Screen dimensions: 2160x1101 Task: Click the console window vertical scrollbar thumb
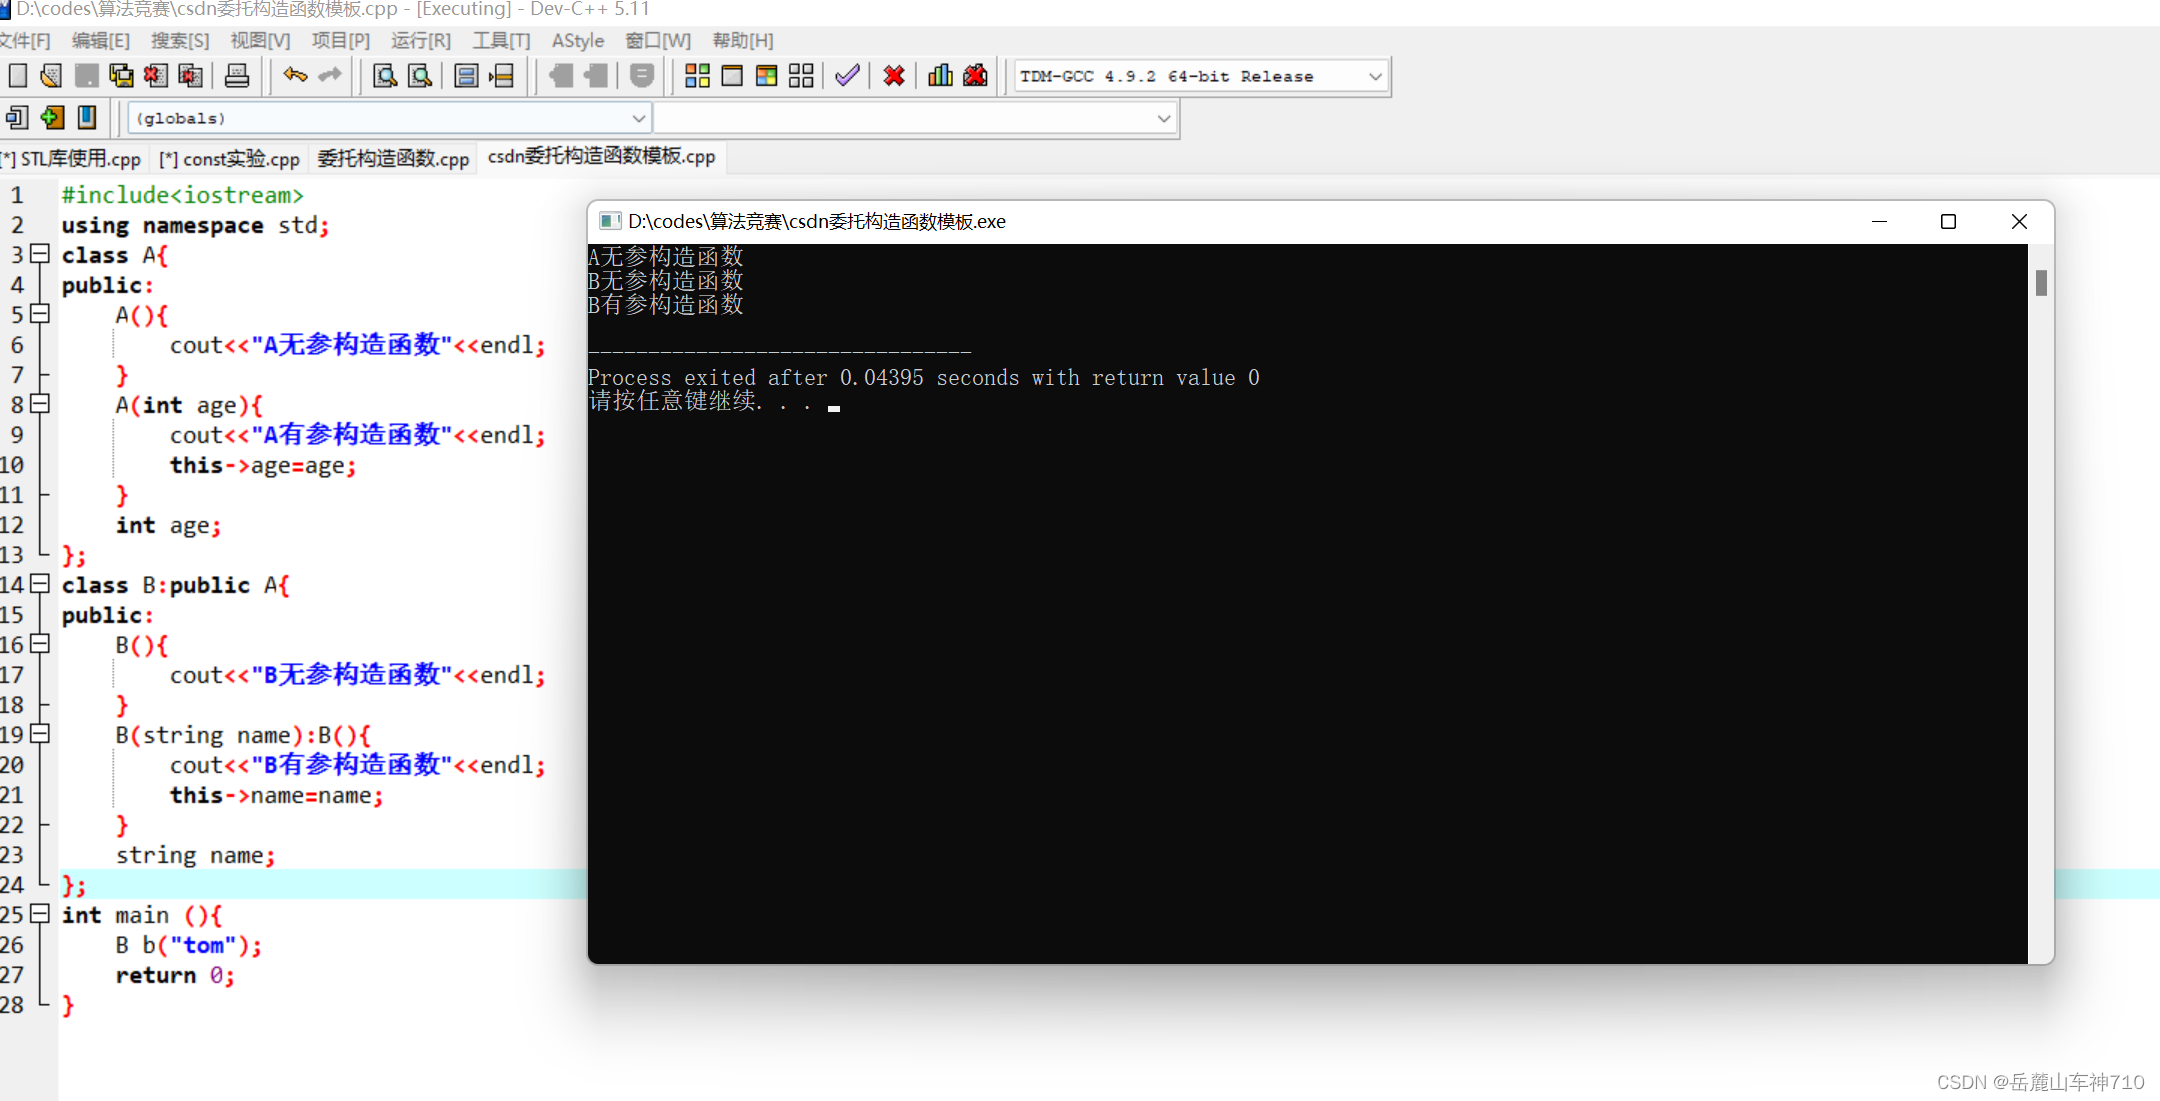point(2041,283)
